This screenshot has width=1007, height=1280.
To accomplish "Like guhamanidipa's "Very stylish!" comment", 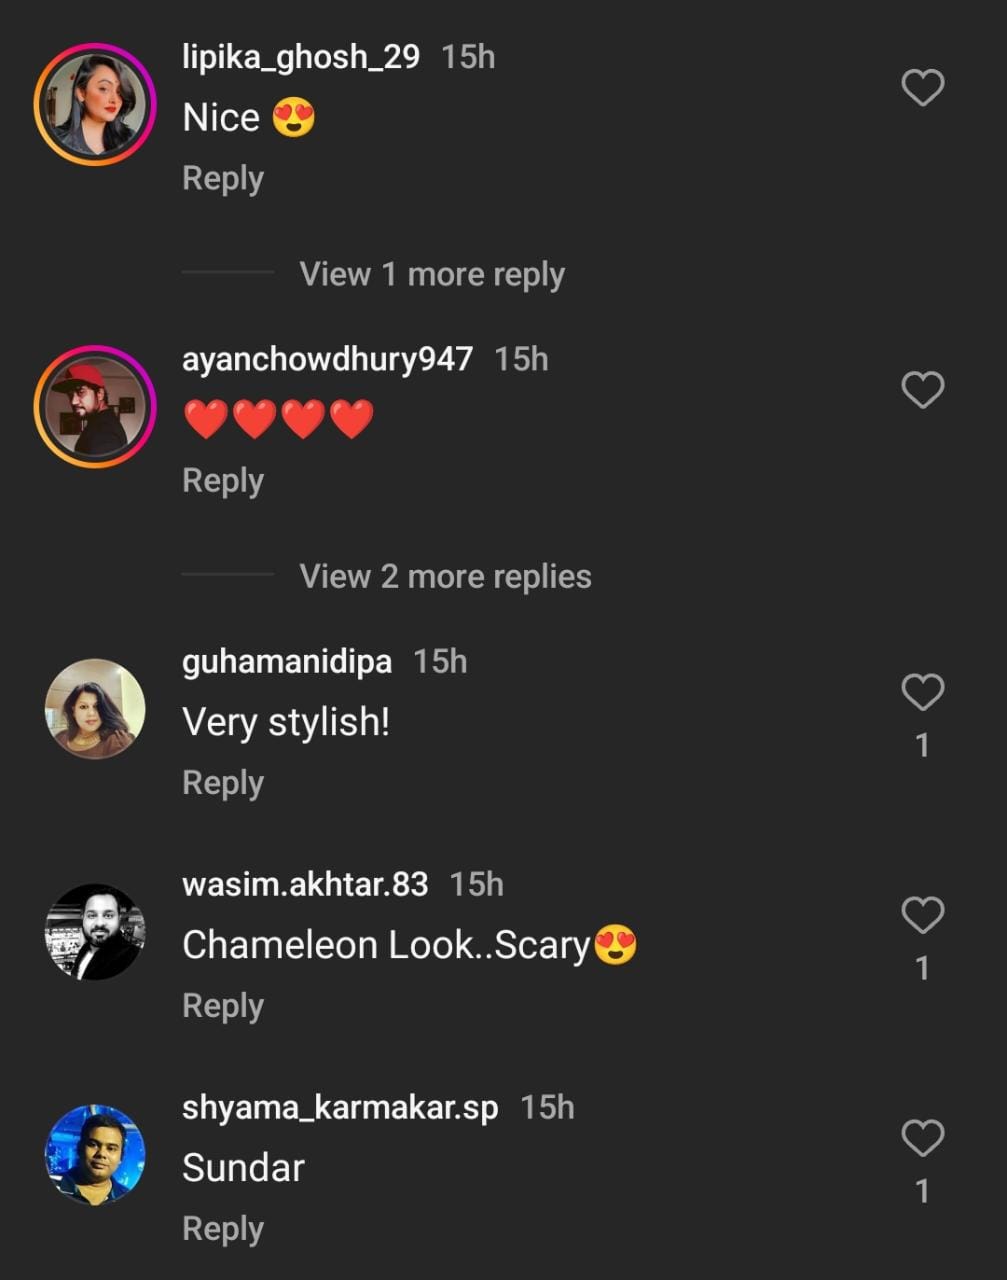I will [922, 692].
